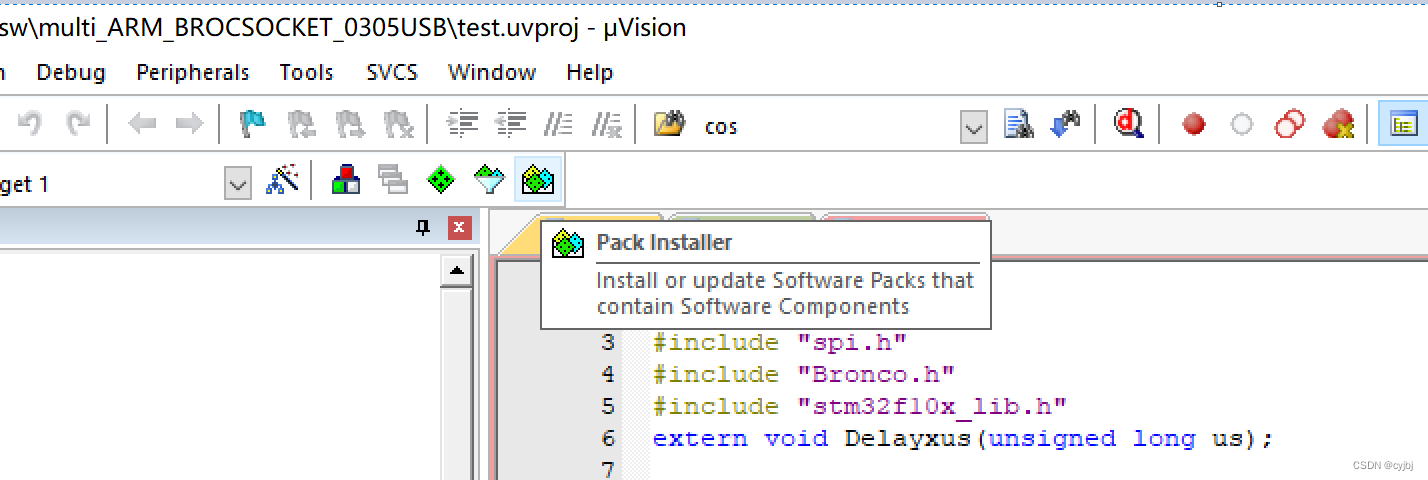Go to next bookmark icon
This screenshot has height=480, width=1428.
pos(350,125)
